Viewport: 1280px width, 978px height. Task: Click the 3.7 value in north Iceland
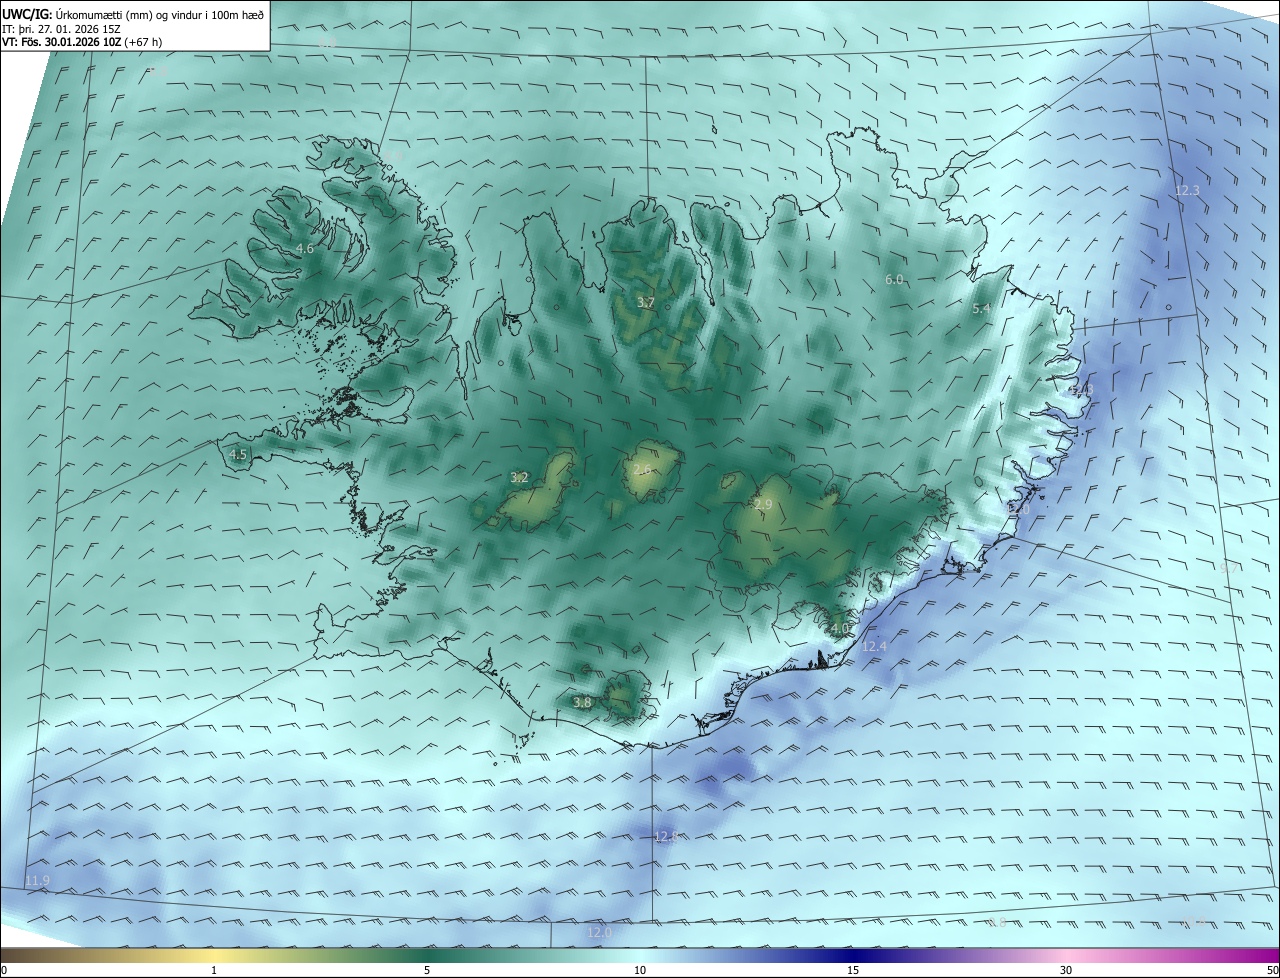coord(646,302)
